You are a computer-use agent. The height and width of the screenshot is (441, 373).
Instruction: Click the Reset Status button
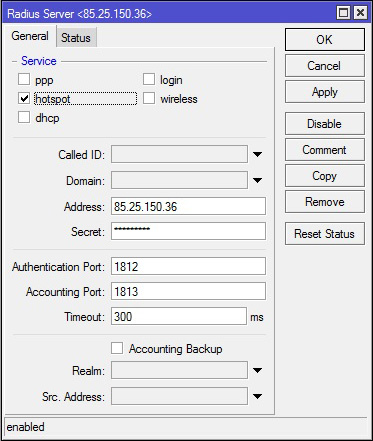pyautogui.click(x=325, y=234)
